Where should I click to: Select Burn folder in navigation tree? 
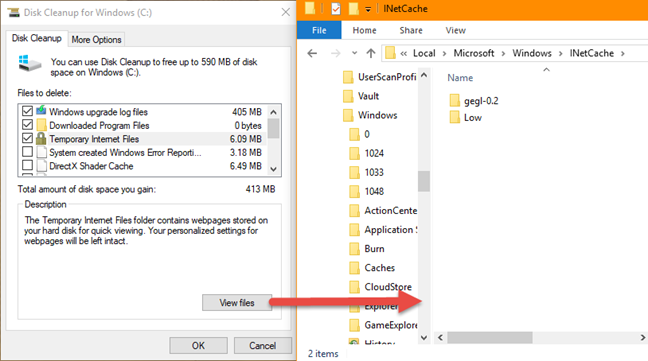click(367, 248)
